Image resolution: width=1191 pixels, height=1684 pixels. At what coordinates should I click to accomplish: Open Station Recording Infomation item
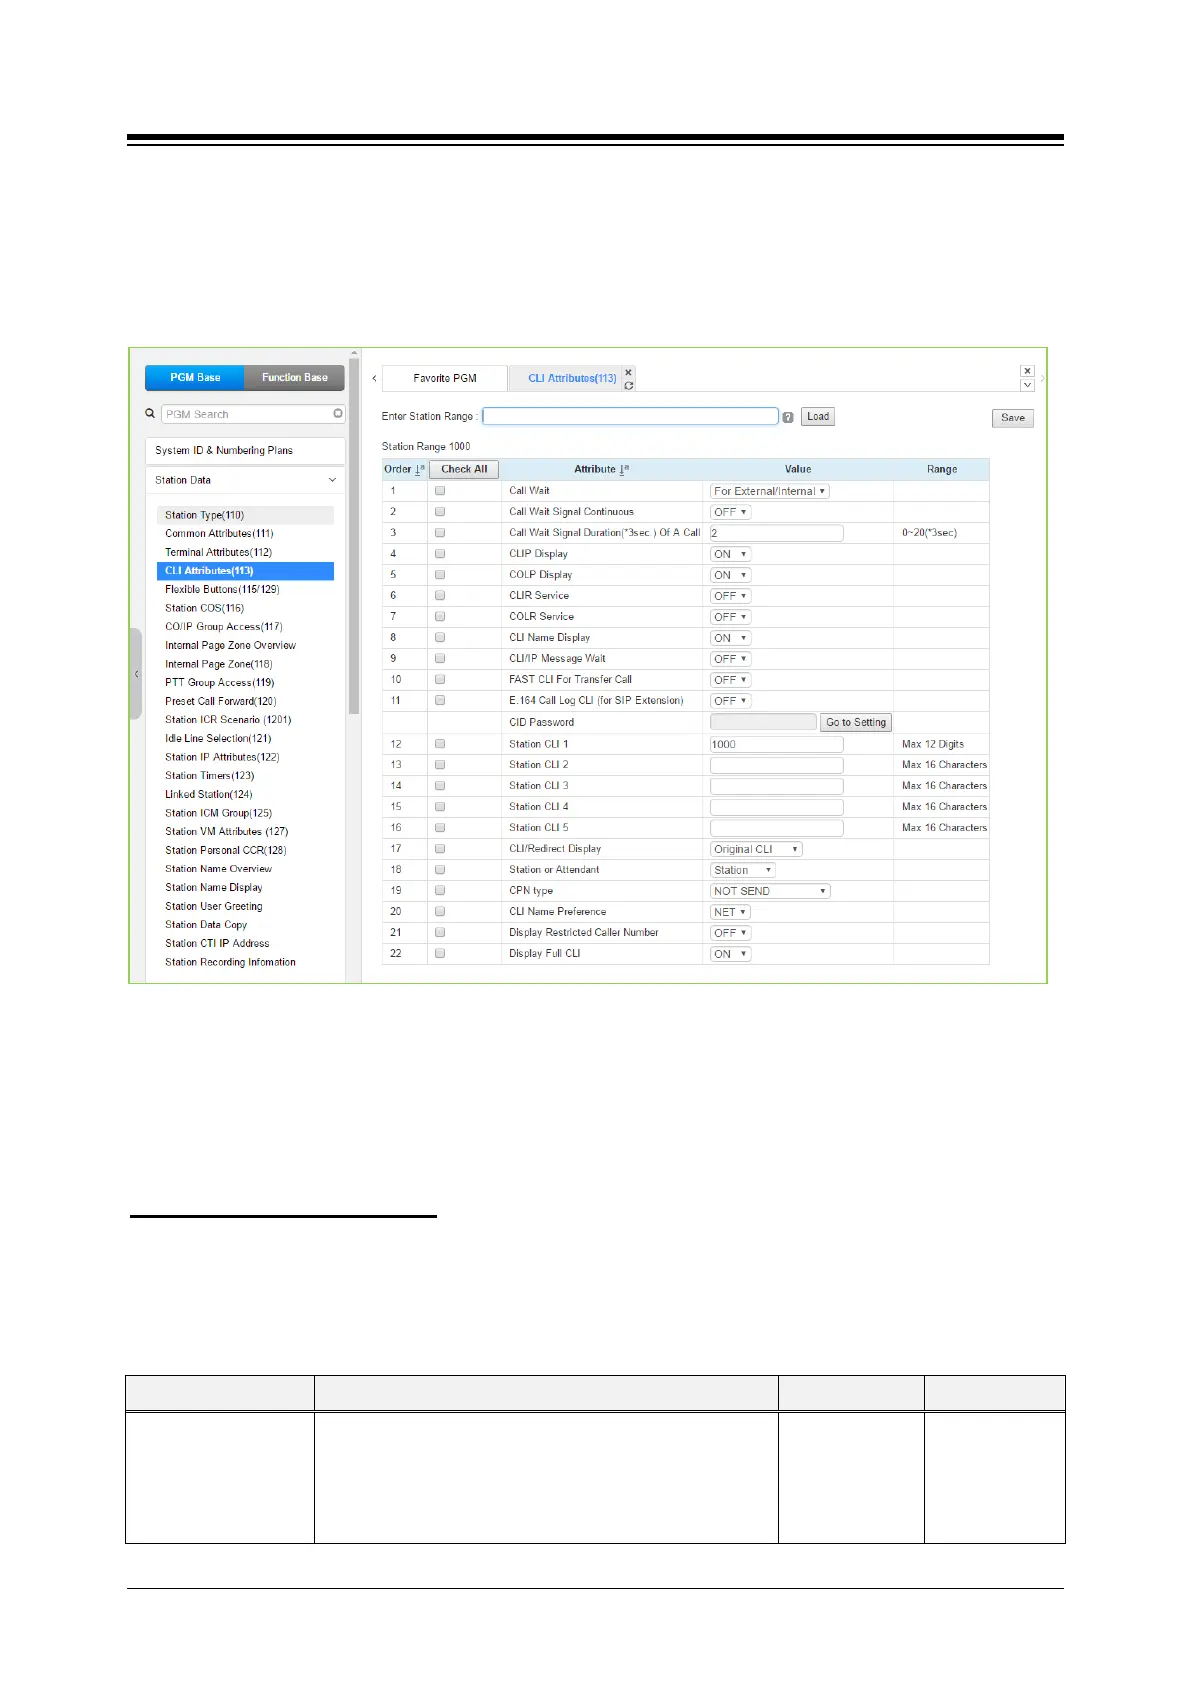point(230,962)
